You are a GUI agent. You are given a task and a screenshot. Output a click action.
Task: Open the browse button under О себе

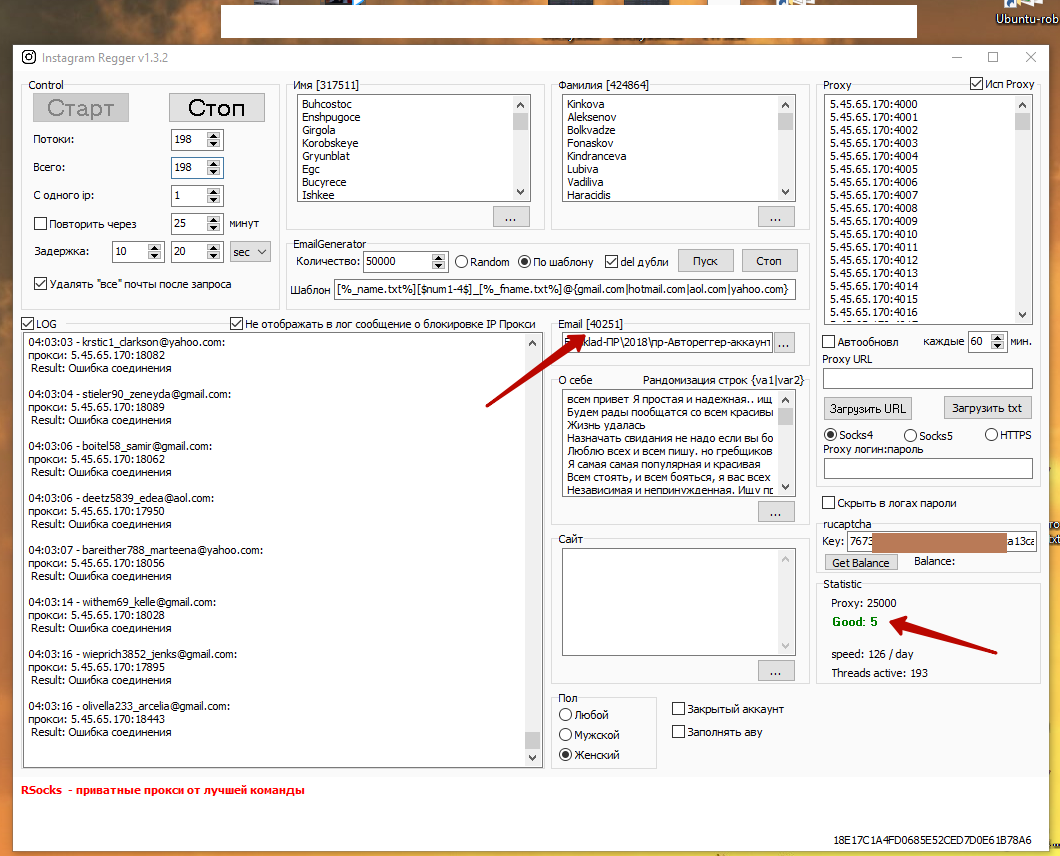point(776,512)
